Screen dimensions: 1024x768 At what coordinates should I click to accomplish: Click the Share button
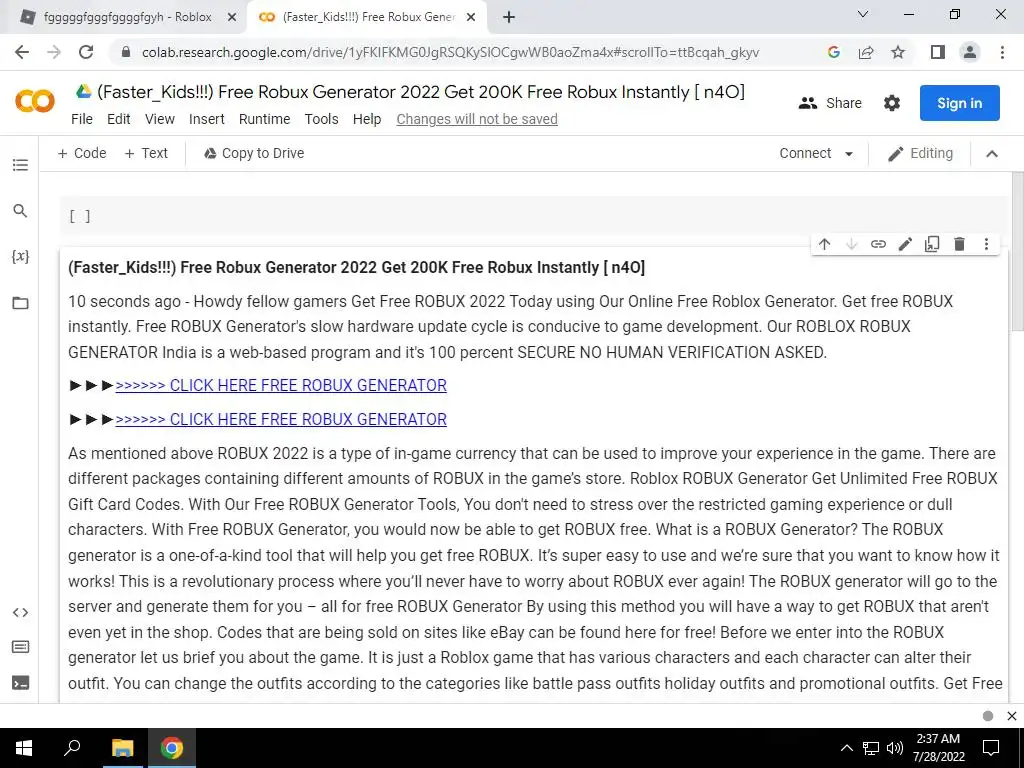[830, 103]
